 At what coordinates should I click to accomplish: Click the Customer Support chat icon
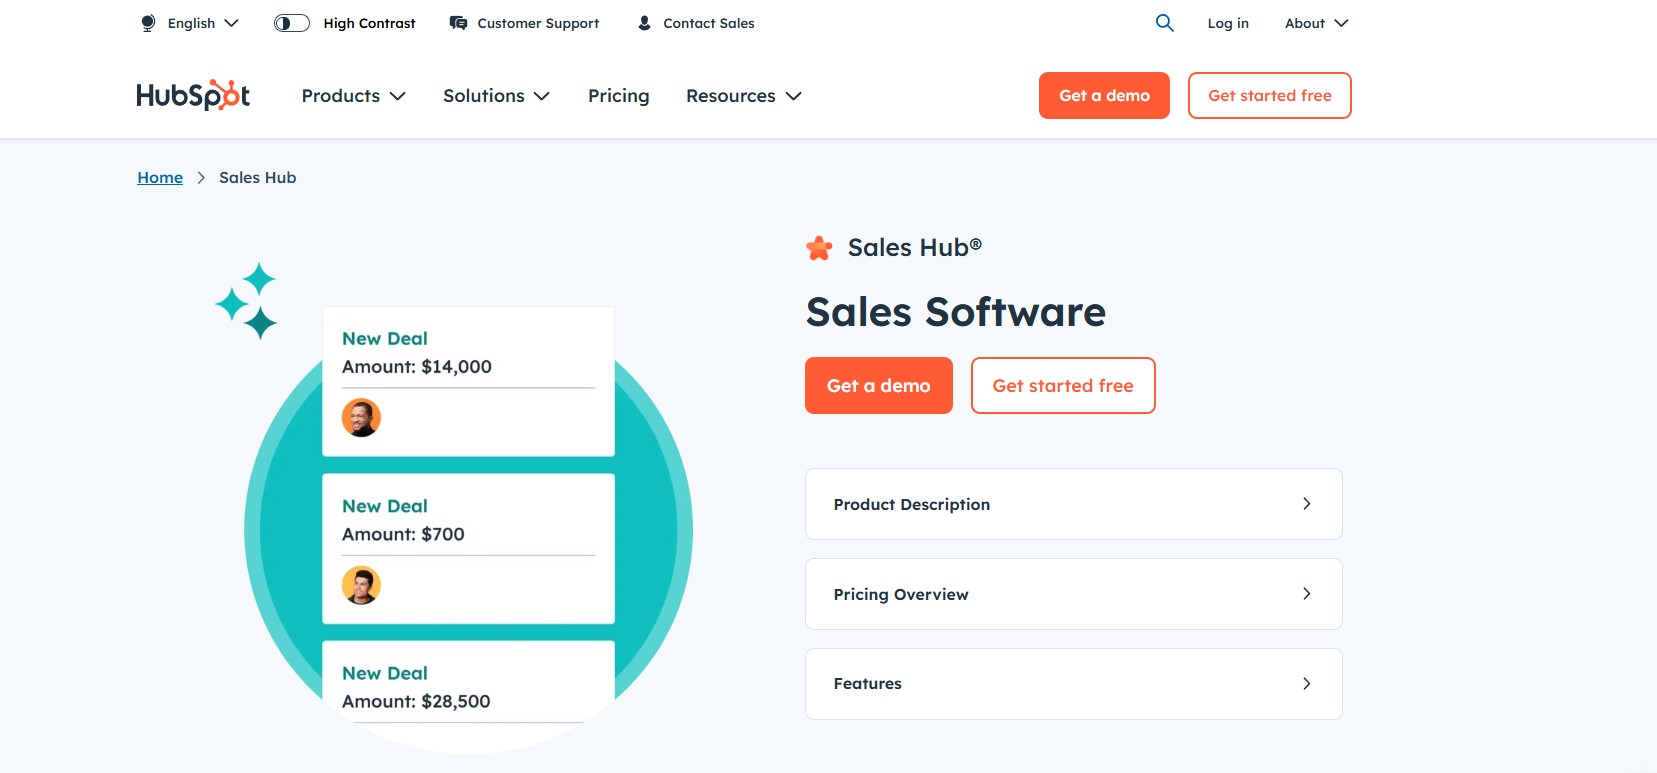tap(458, 23)
